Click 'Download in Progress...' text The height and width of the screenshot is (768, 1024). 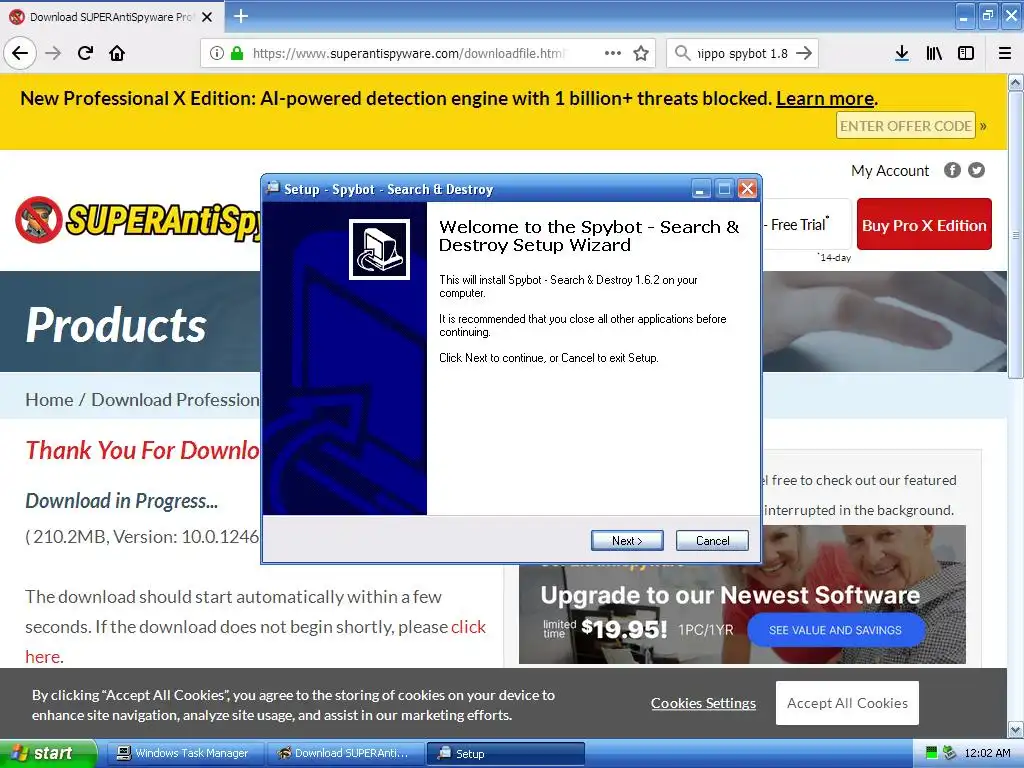click(x=121, y=501)
